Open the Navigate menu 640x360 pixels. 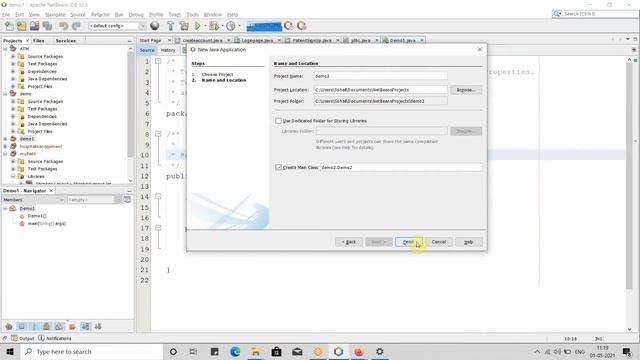(x=55, y=14)
